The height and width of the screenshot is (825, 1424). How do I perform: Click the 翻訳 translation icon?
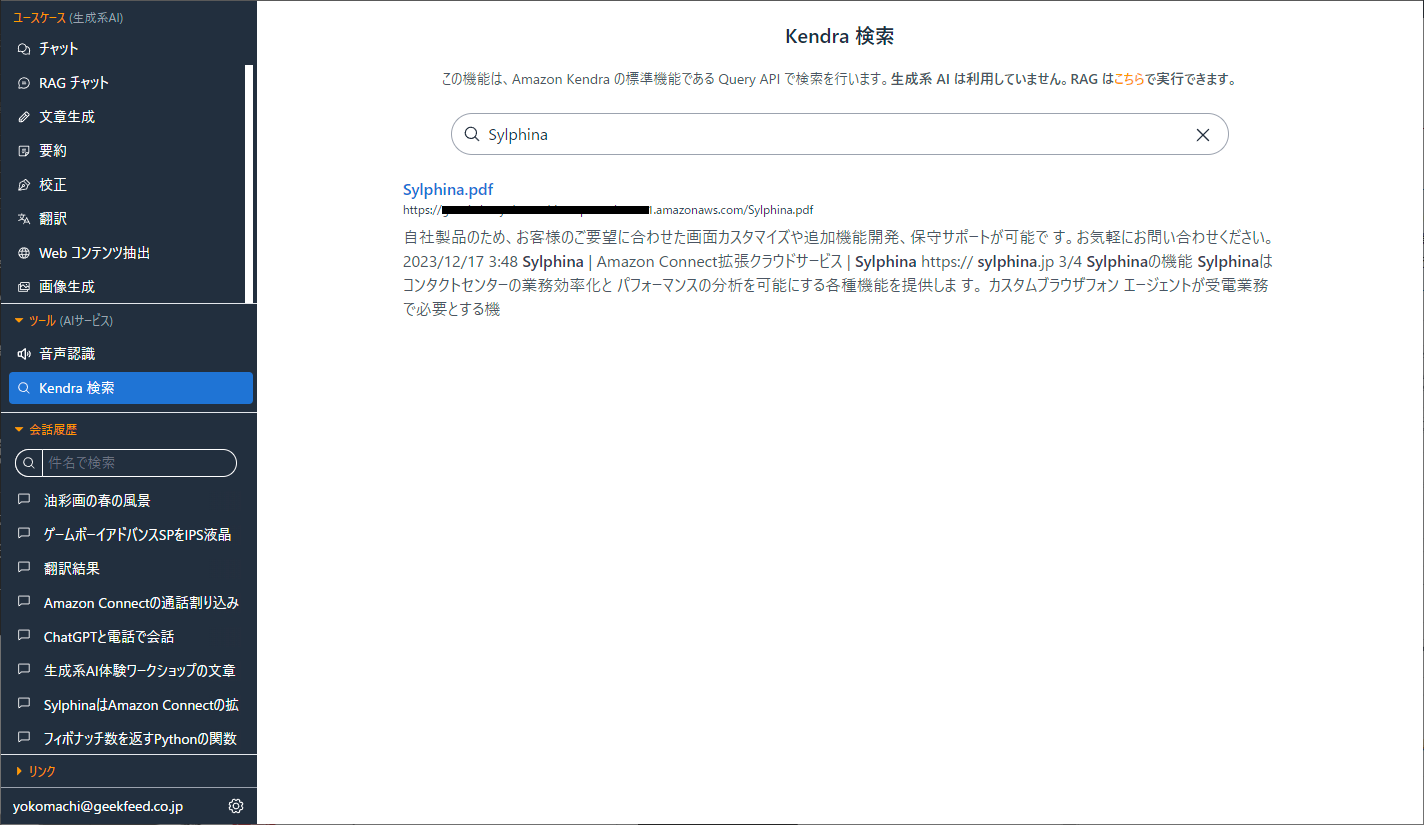click(25, 219)
